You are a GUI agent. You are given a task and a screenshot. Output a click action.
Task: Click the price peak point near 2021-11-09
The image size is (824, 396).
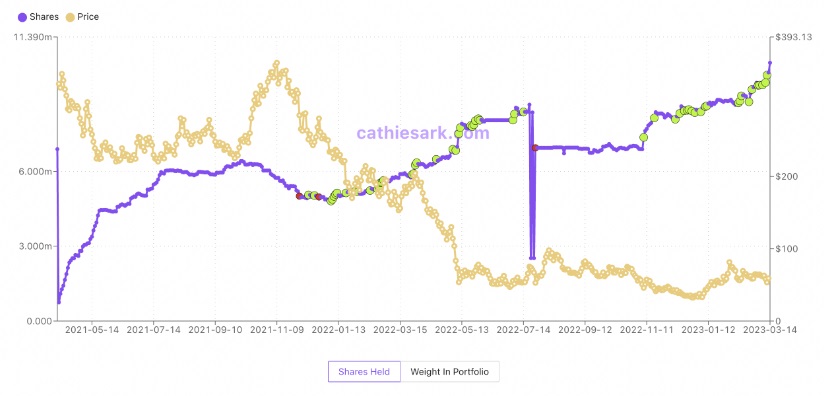277,63
